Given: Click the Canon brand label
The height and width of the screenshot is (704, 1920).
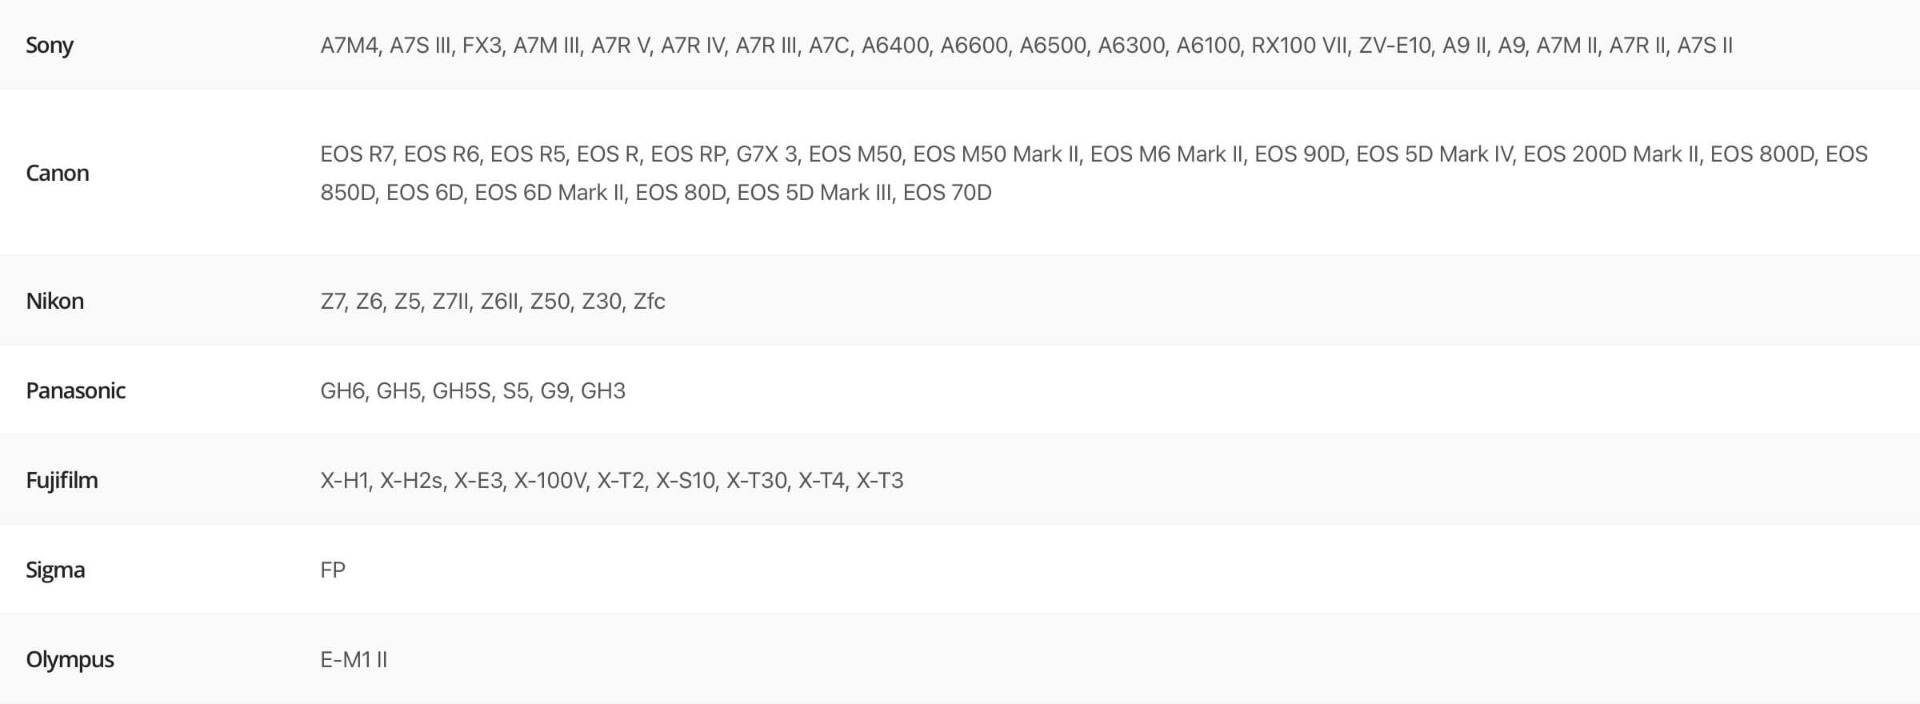Looking at the screenshot, I should (x=57, y=173).
